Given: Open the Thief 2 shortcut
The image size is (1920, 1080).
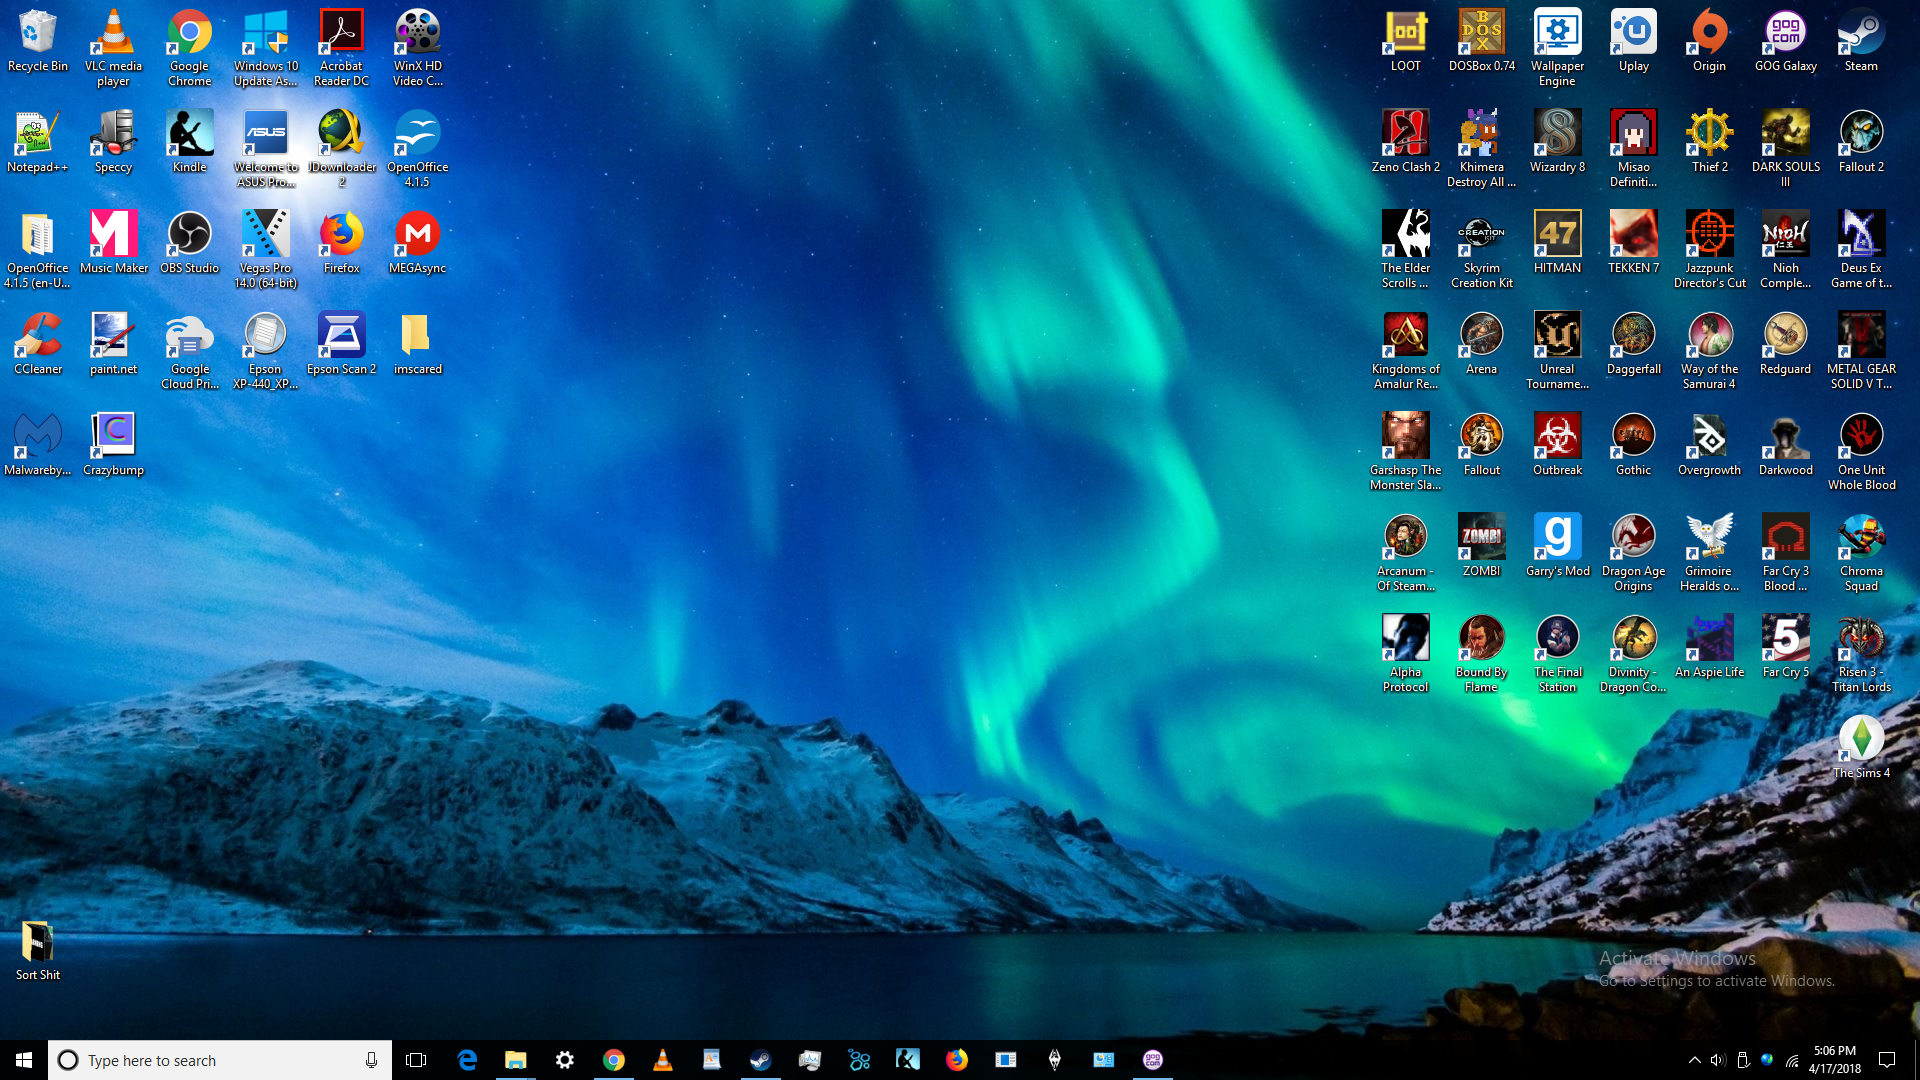Looking at the screenshot, I should pyautogui.click(x=1710, y=143).
